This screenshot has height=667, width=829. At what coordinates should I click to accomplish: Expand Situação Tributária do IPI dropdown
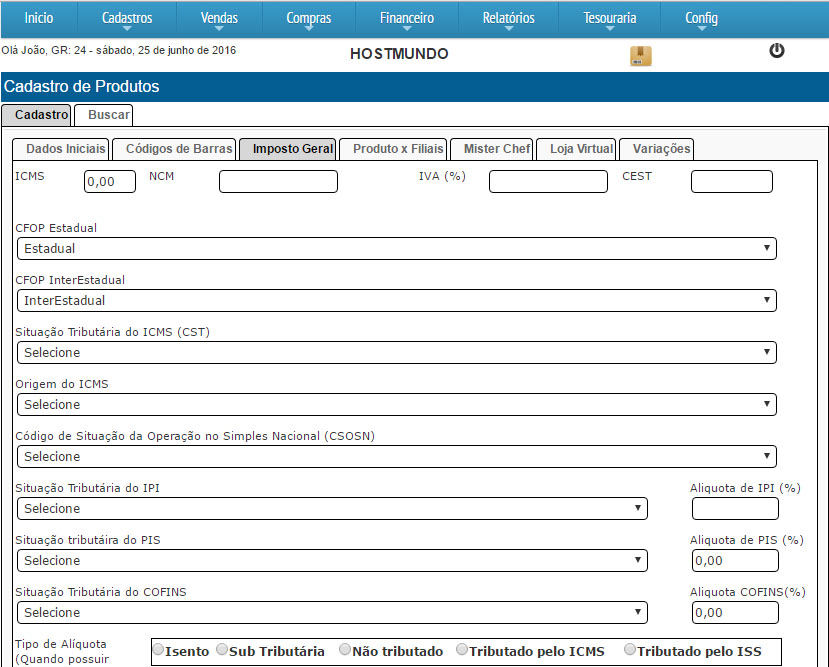pyautogui.click(x=332, y=508)
